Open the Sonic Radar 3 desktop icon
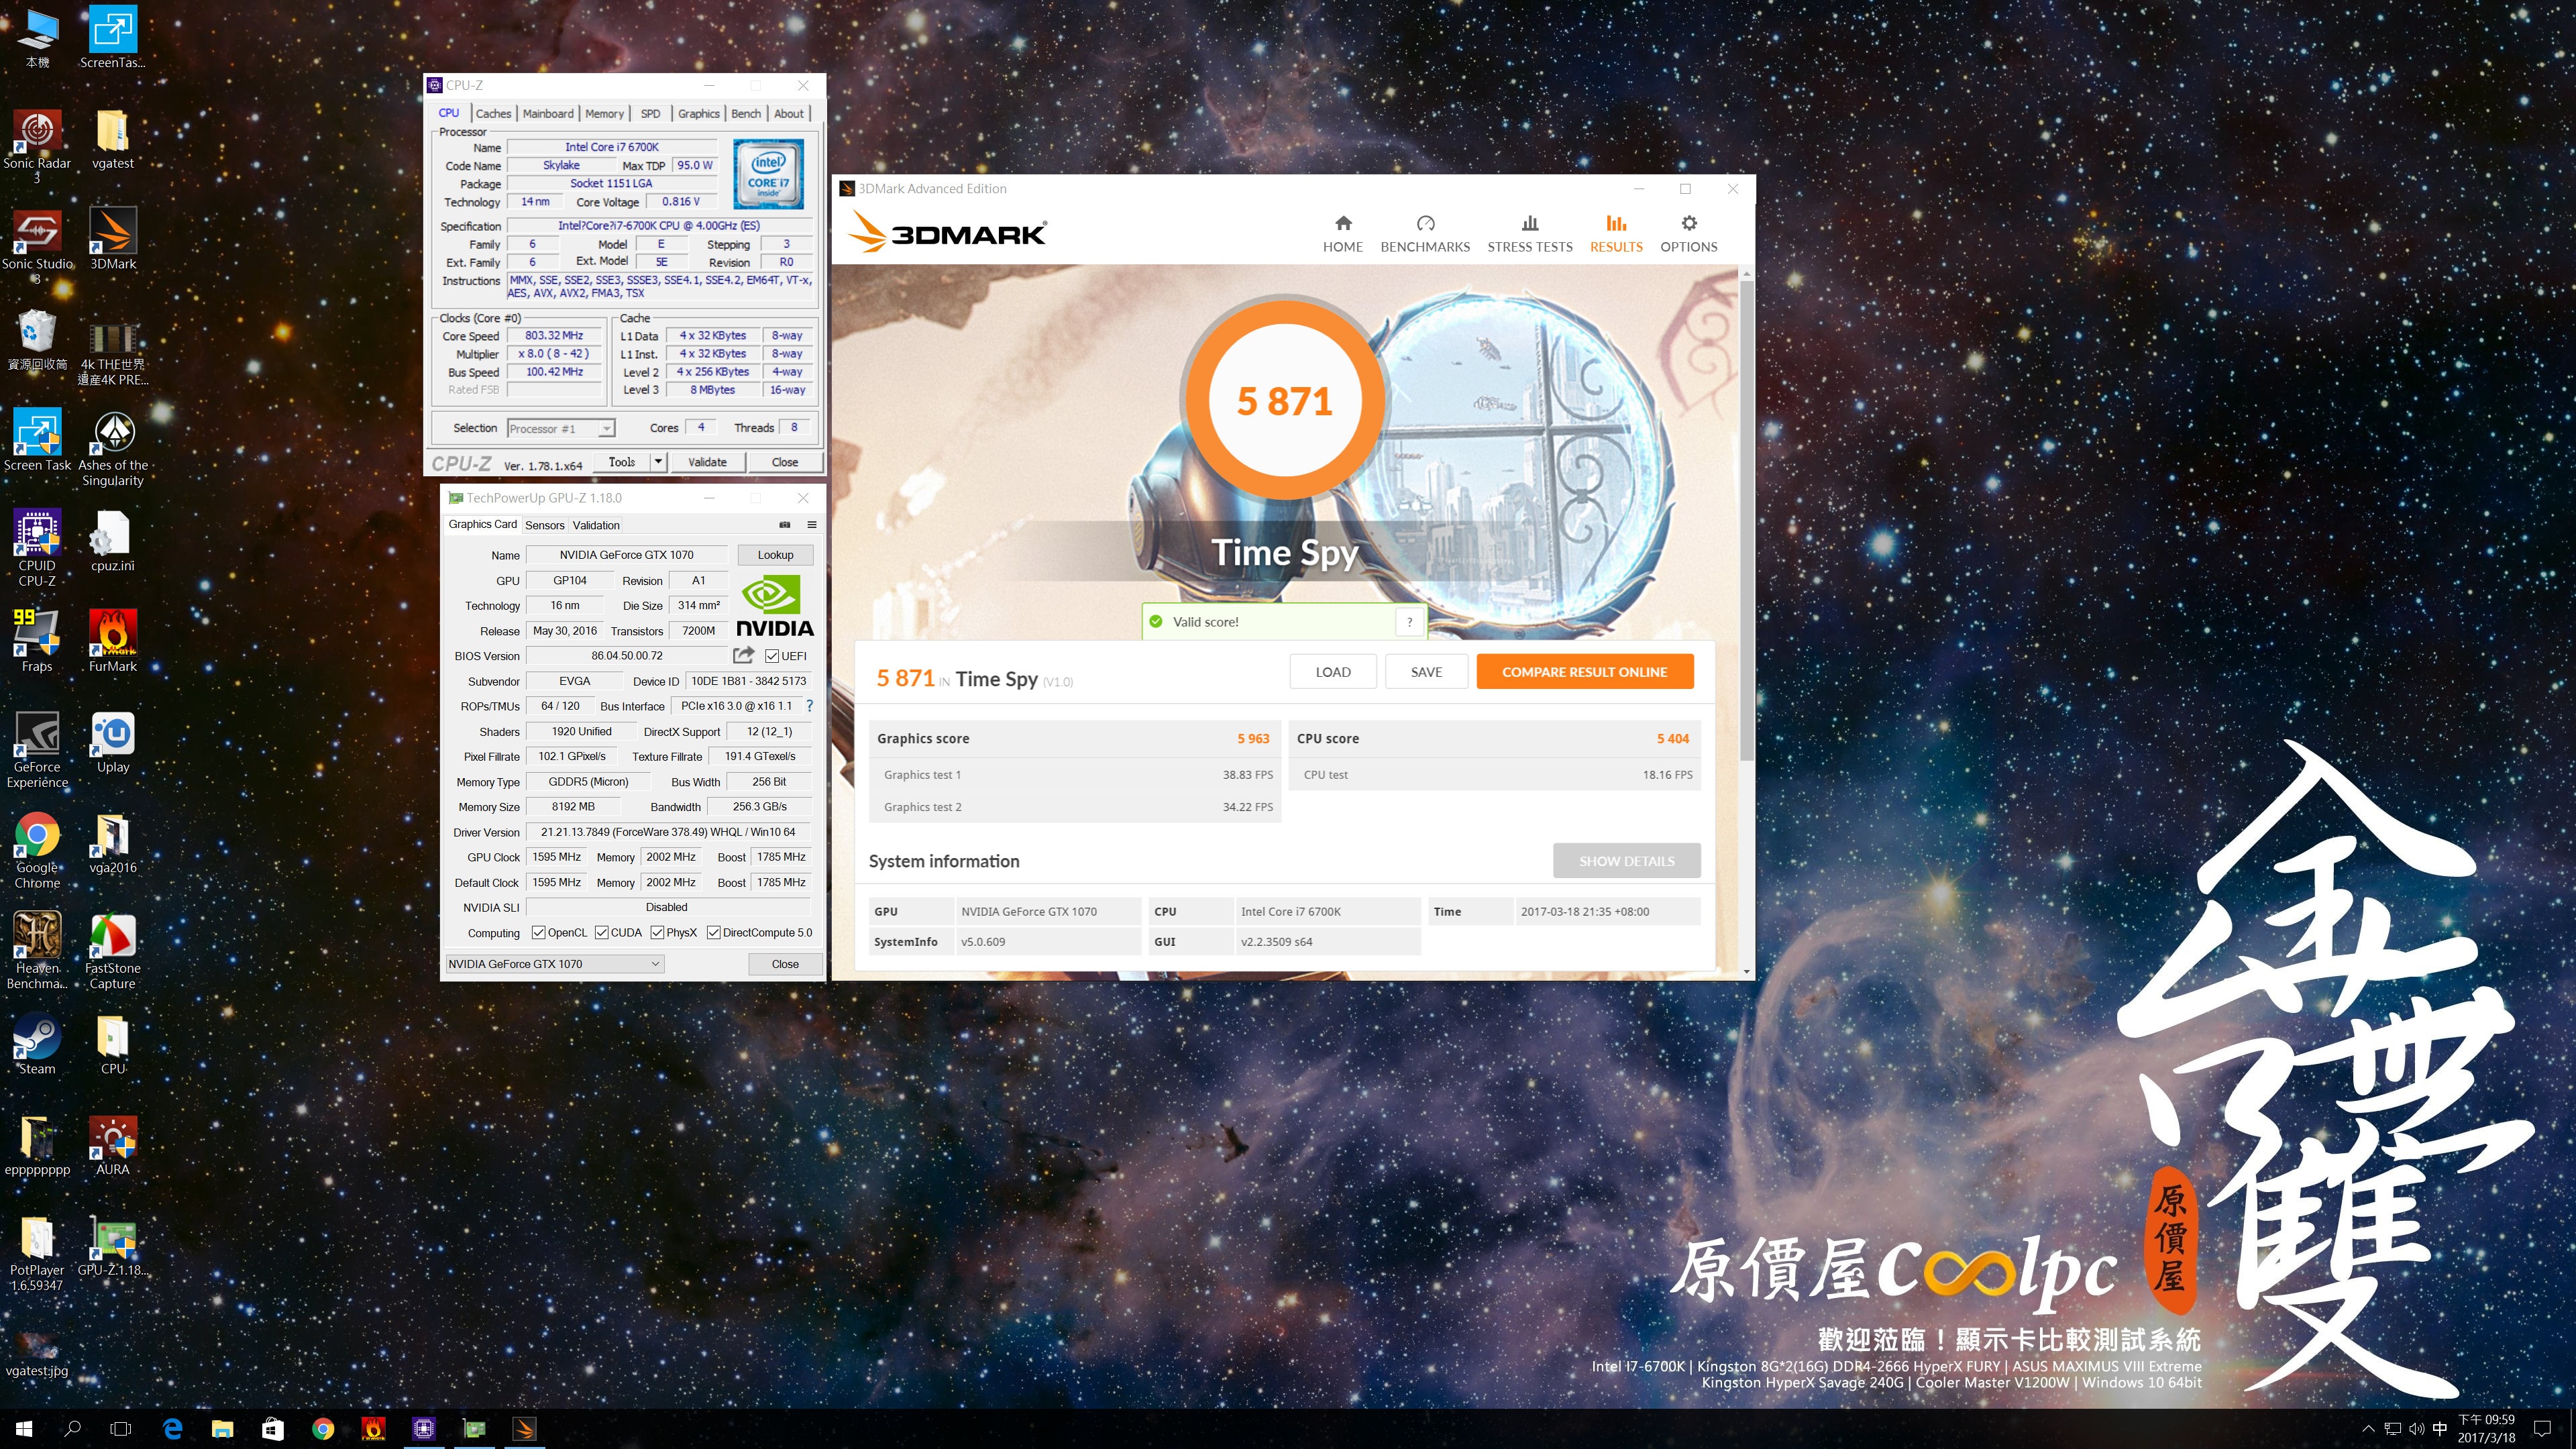The width and height of the screenshot is (2576, 1449). coord(37,146)
